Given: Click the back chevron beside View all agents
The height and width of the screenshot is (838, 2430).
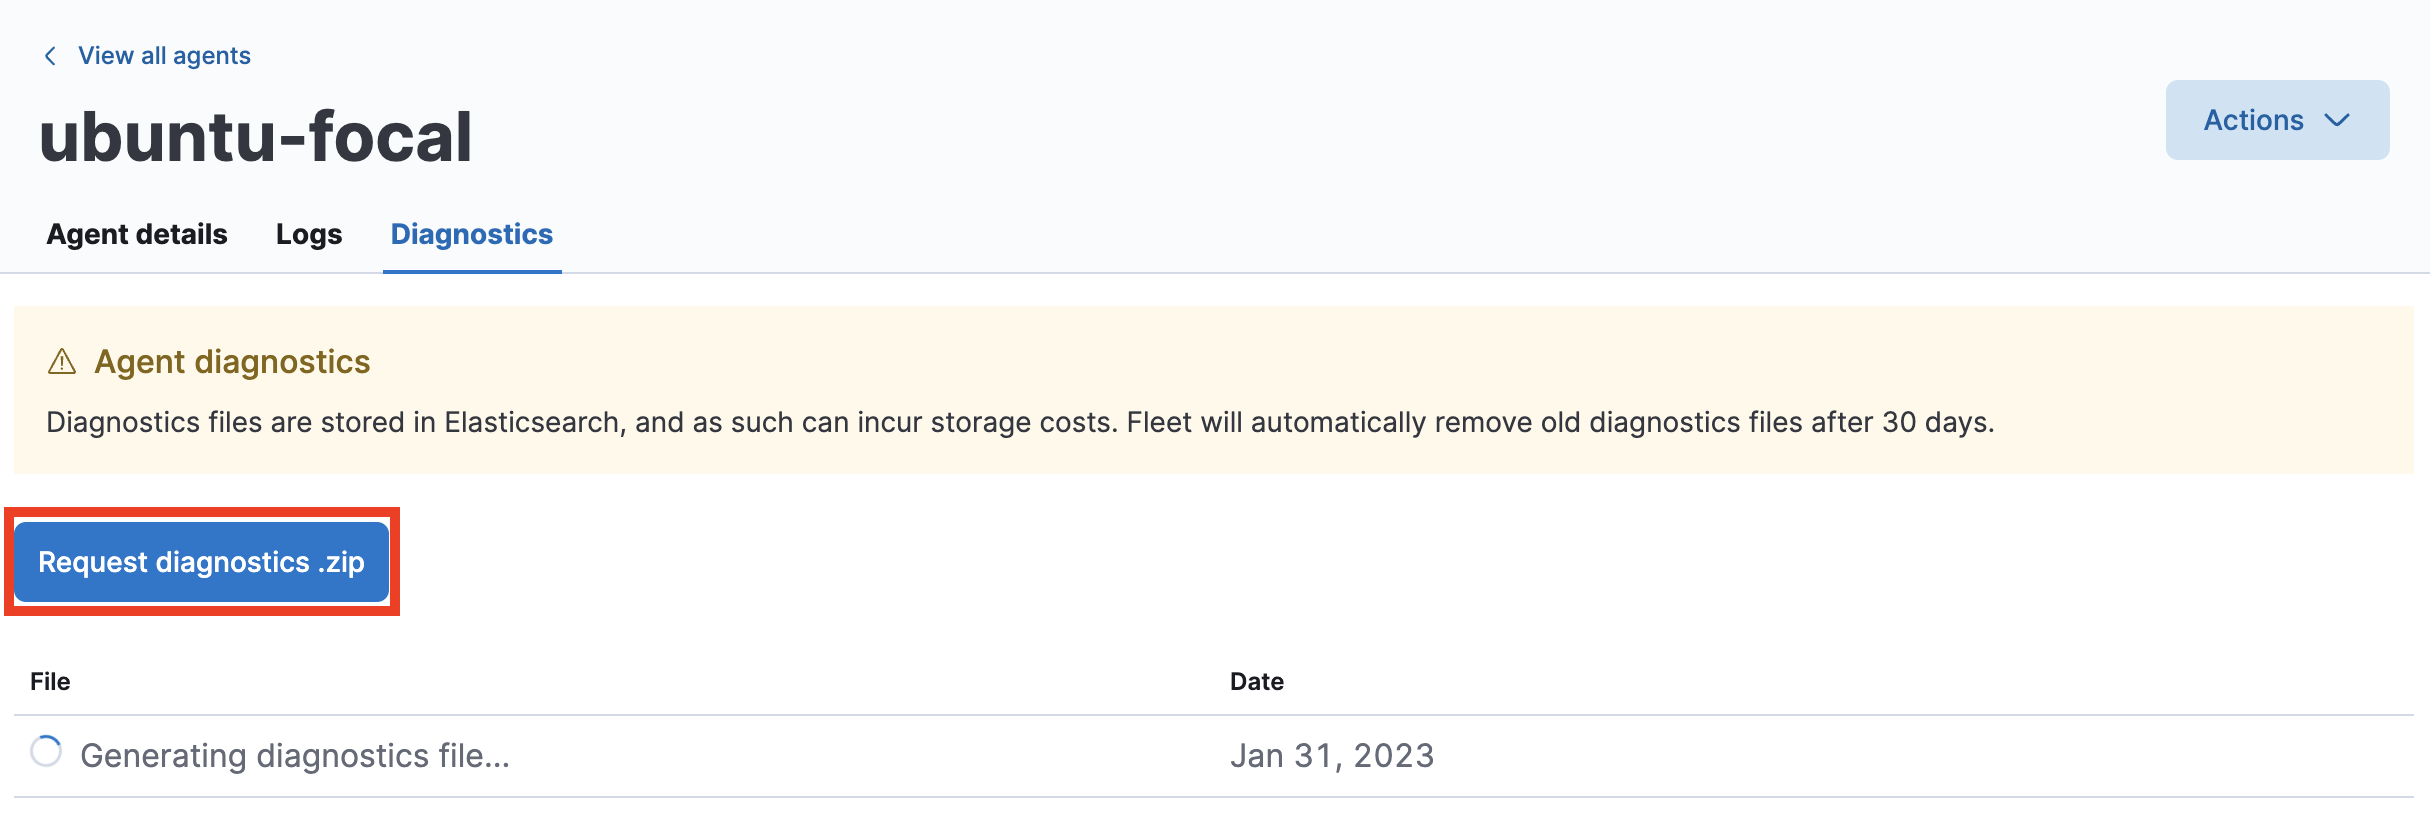Looking at the screenshot, I should [x=49, y=55].
